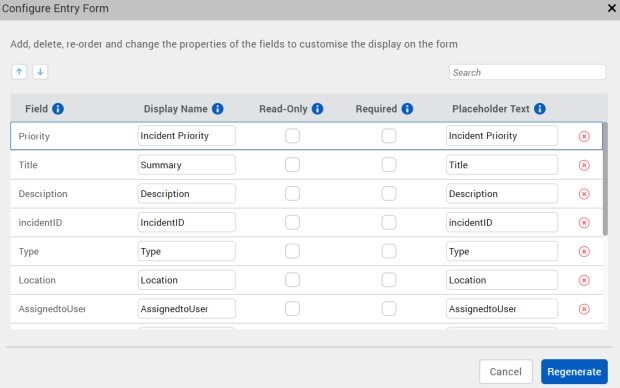Image resolution: width=620 pixels, height=388 pixels.
Task: Remove the Type field row
Action: coord(584,252)
